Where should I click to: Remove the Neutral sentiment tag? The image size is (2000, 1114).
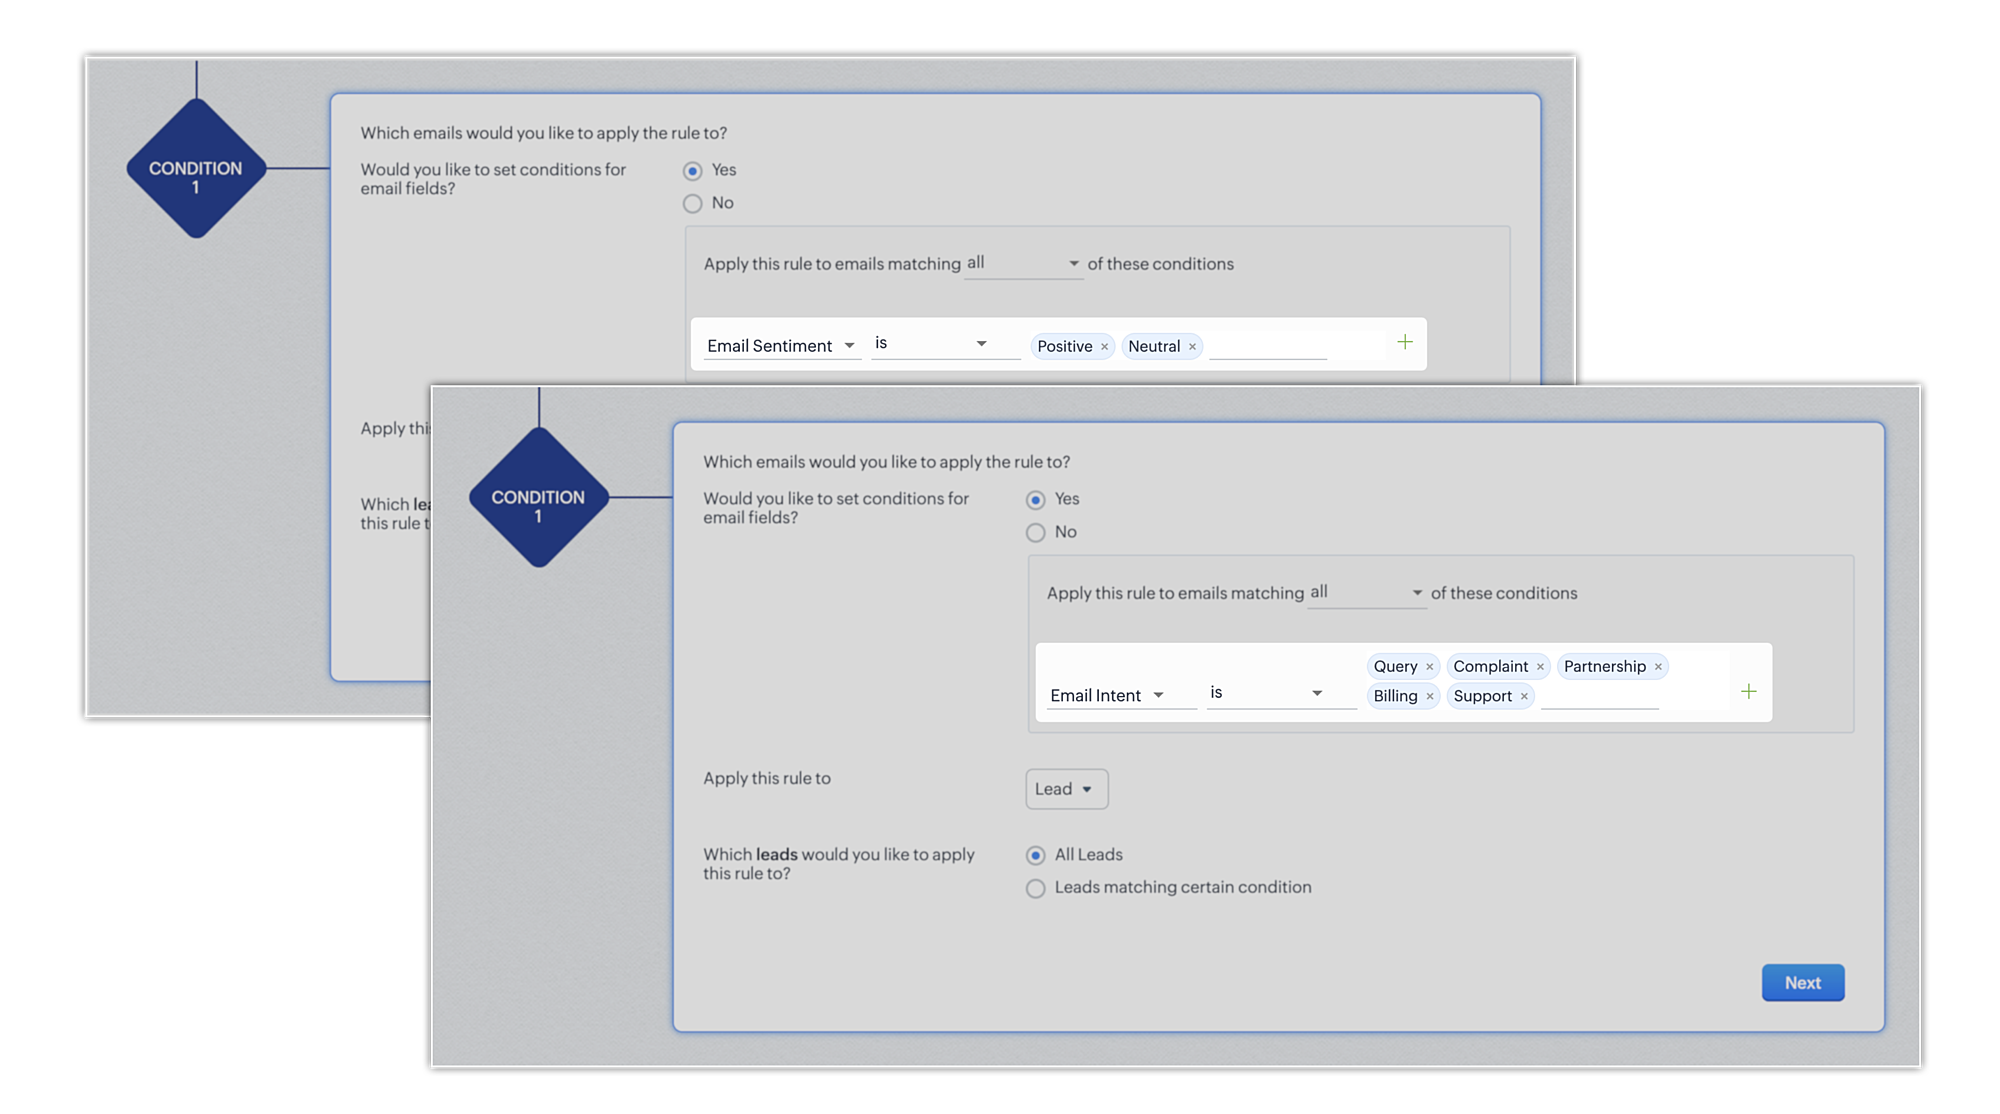pyautogui.click(x=1192, y=347)
